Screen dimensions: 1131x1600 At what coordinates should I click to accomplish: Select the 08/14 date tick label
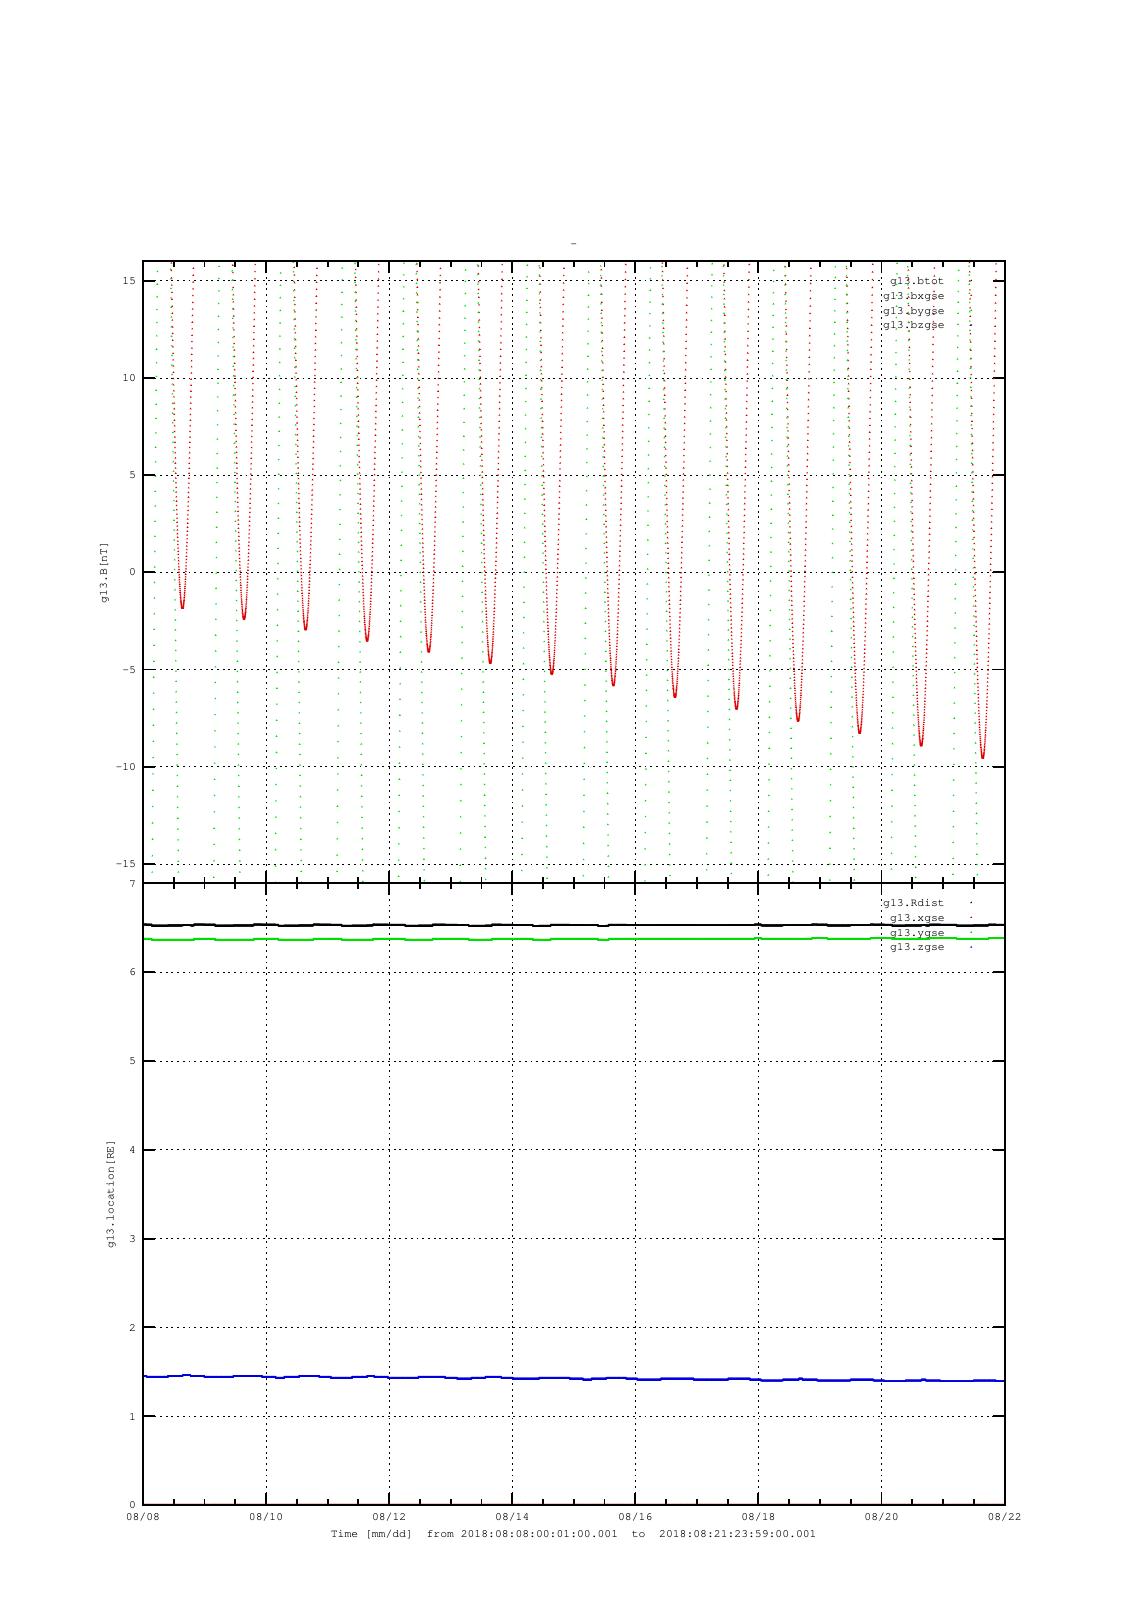click(512, 1517)
